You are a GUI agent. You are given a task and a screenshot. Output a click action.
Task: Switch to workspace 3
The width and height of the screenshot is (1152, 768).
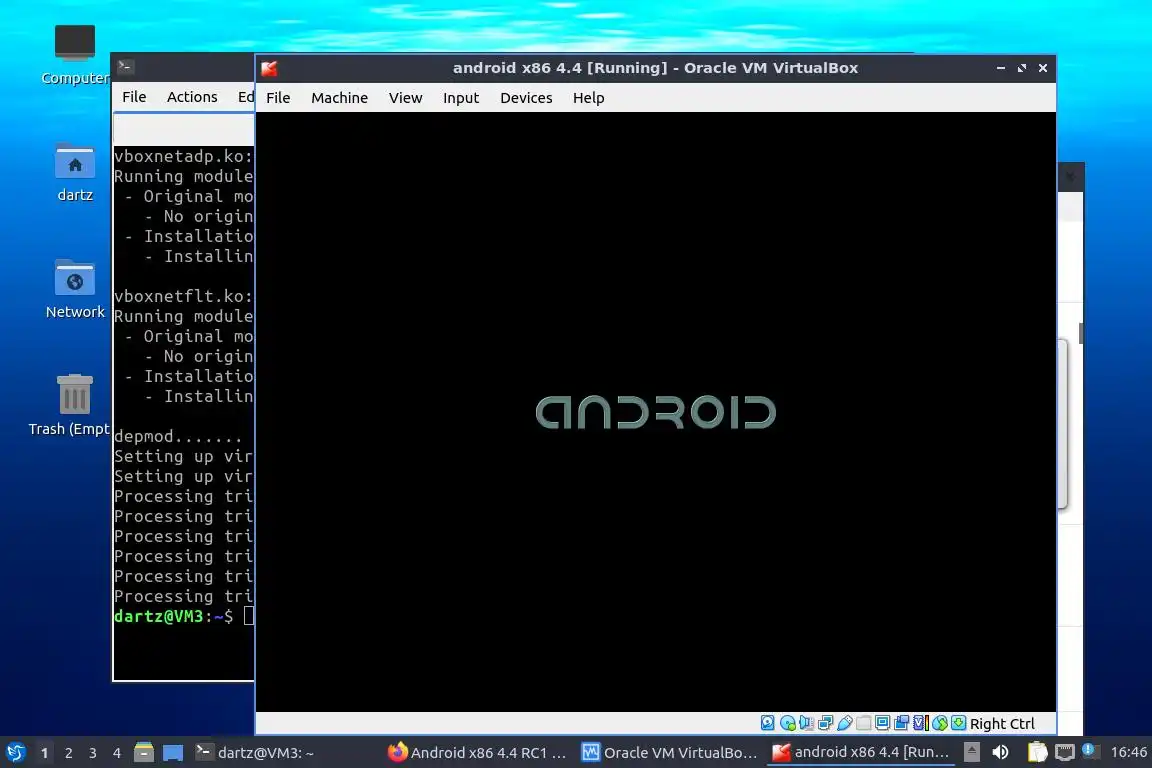(x=93, y=753)
